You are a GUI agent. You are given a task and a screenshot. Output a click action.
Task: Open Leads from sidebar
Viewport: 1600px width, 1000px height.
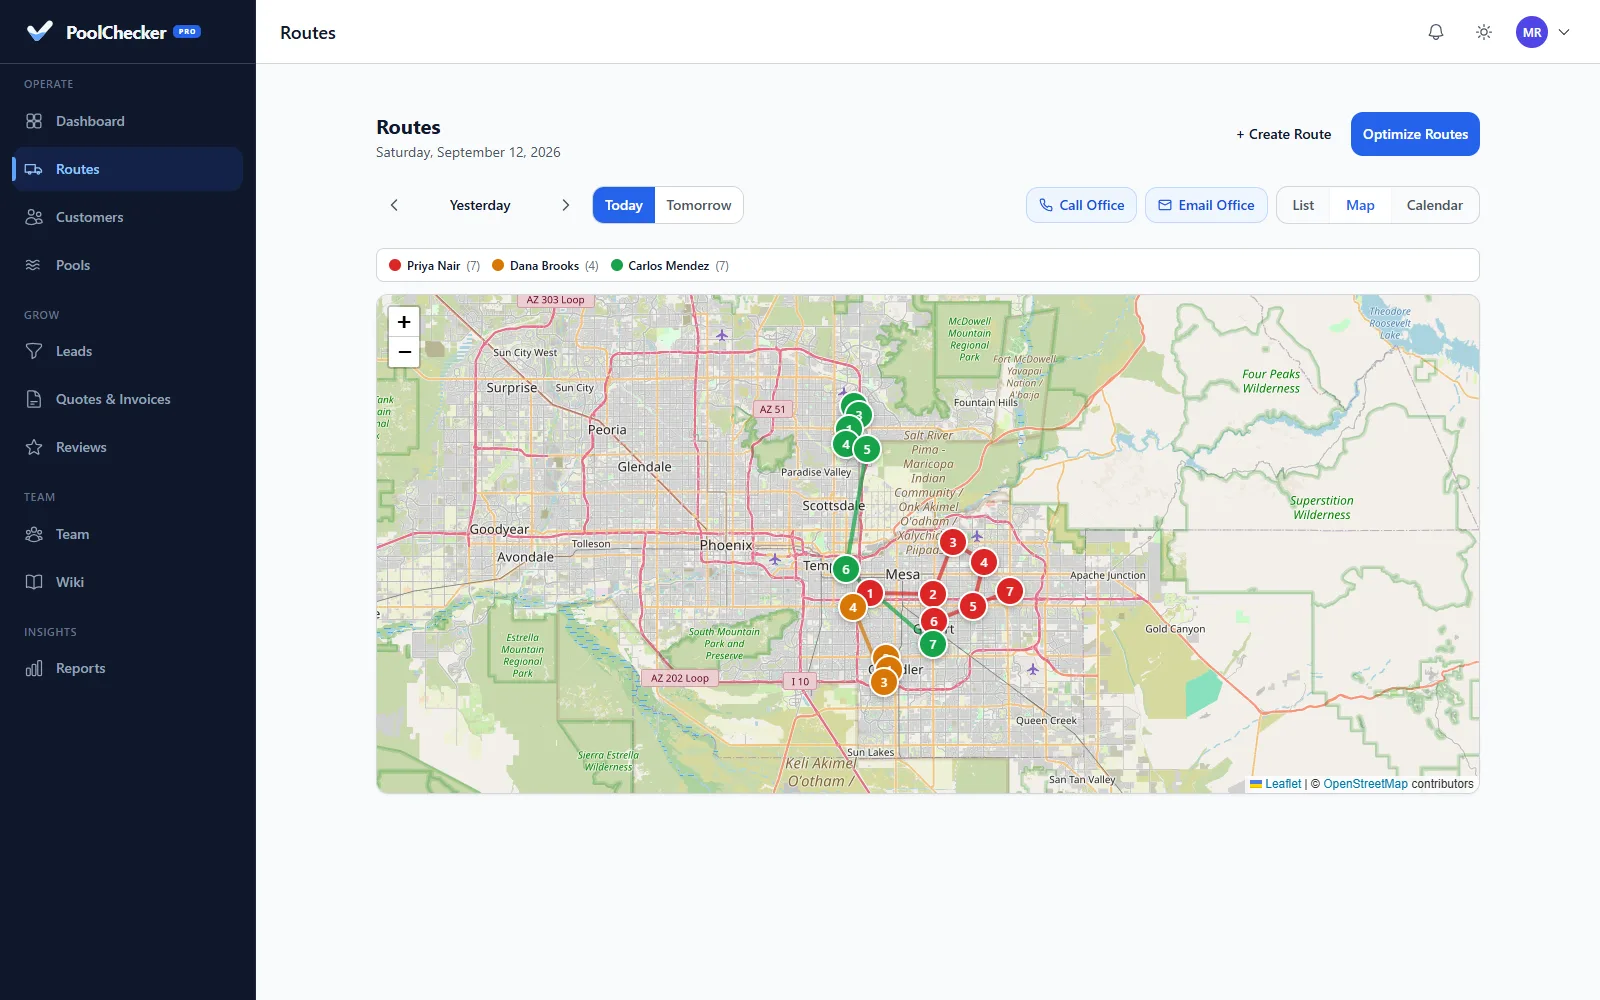point(128,351)
